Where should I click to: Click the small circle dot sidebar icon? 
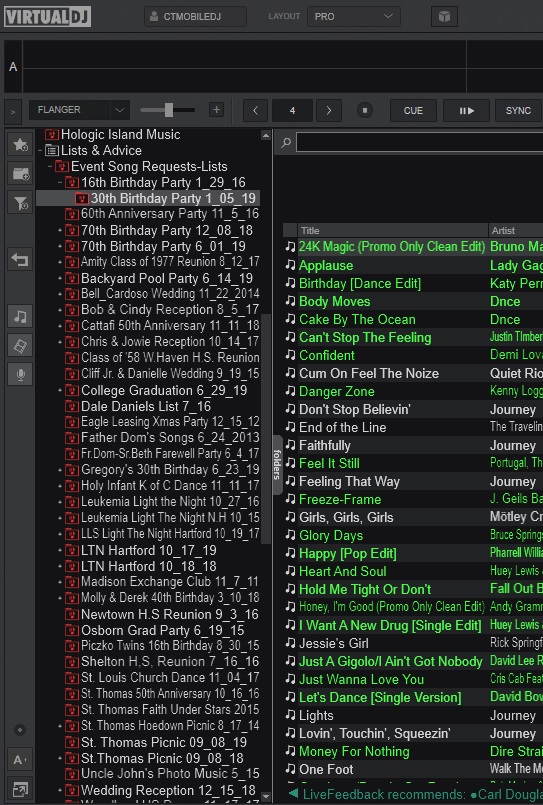click(20, 730)
